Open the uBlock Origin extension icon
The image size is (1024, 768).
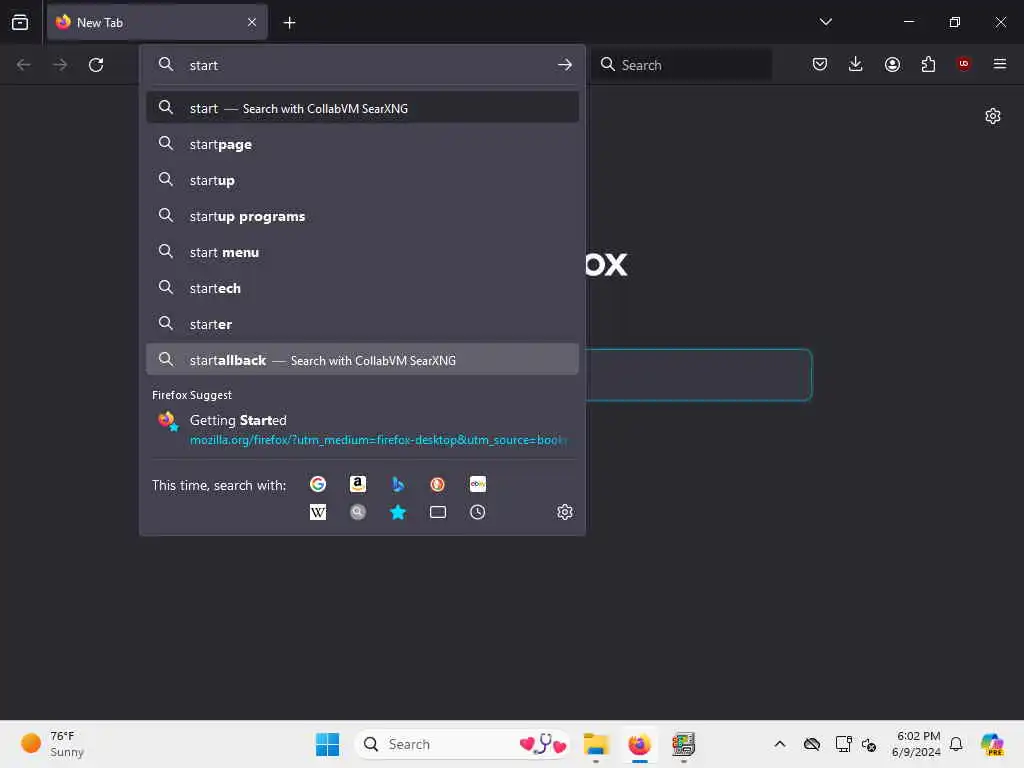pos(963,63)
